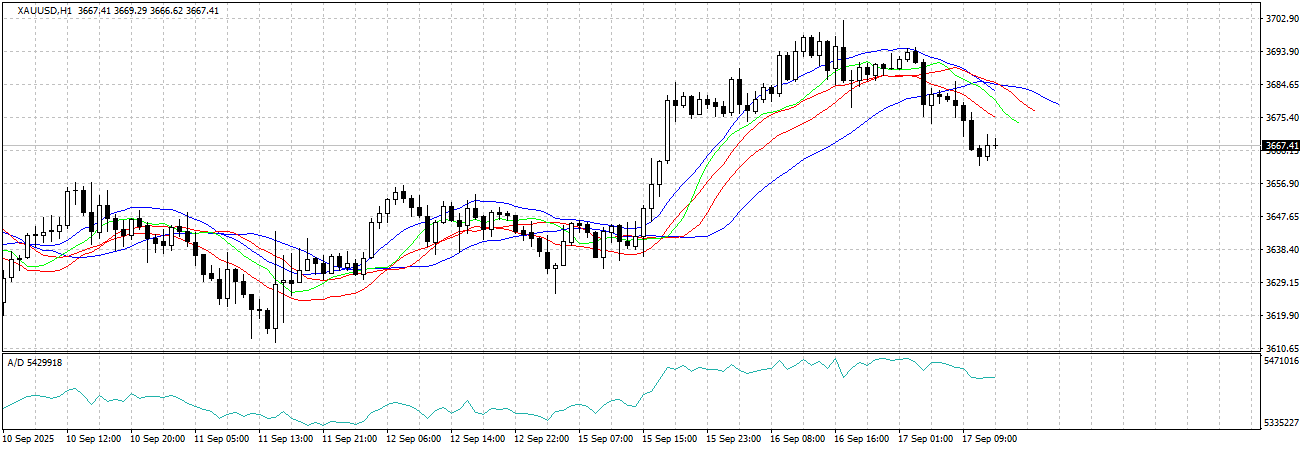Viewport: 1300px width, 450px height.
Task: Click the 12 Sep 22:00 time label
Action: pos(540,439)
